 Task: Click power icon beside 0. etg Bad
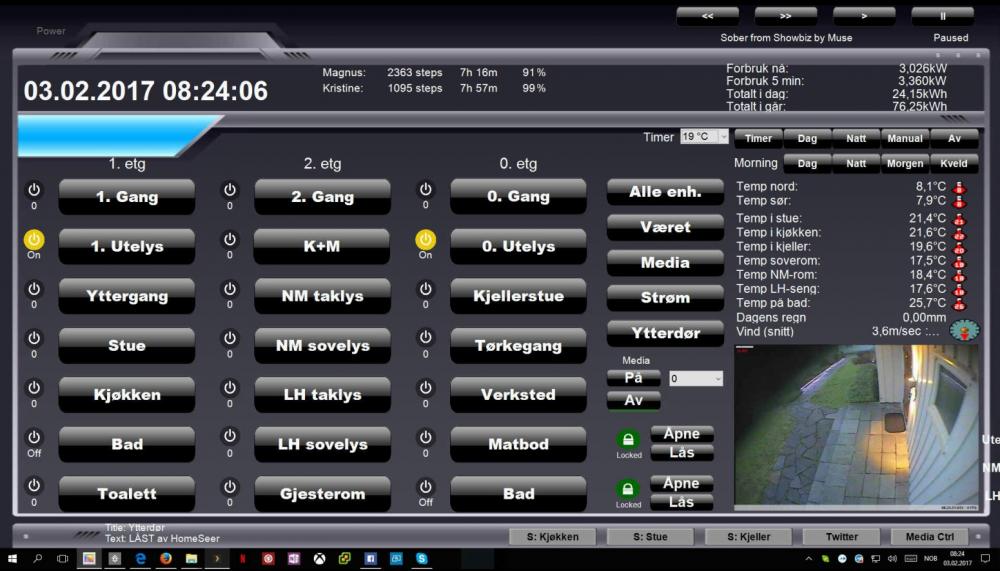[x=425, y=486]
